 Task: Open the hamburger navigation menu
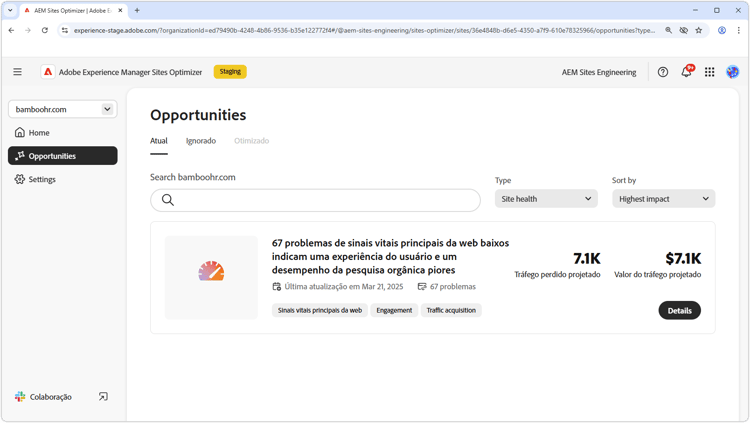18,72
